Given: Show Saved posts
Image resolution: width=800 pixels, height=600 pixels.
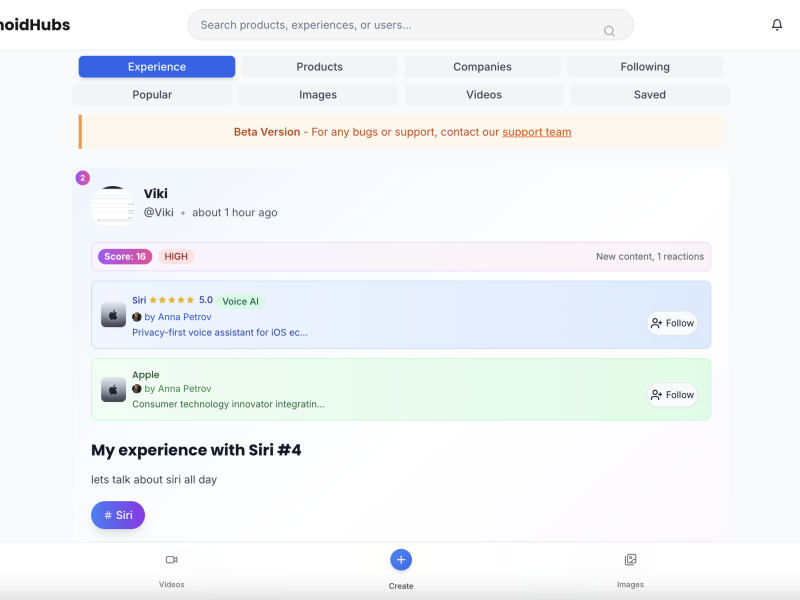Looking at the screenshot, I should (649, 95).
